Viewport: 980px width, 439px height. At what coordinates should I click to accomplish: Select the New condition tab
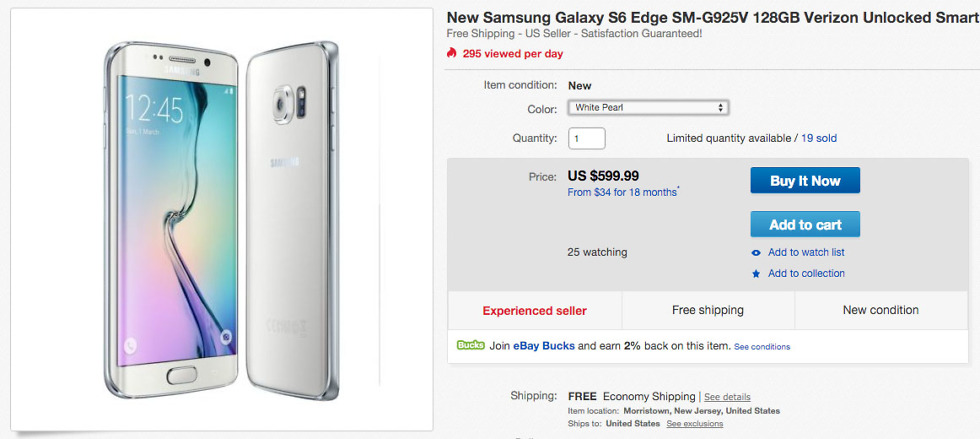coord(880,310)
